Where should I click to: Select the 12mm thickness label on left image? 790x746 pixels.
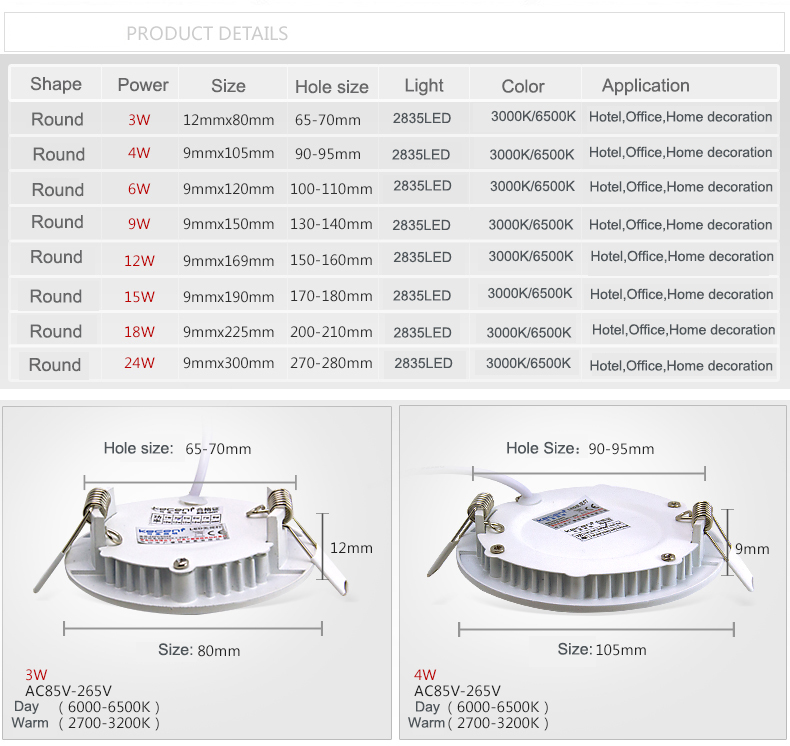[x=351, y=548]
